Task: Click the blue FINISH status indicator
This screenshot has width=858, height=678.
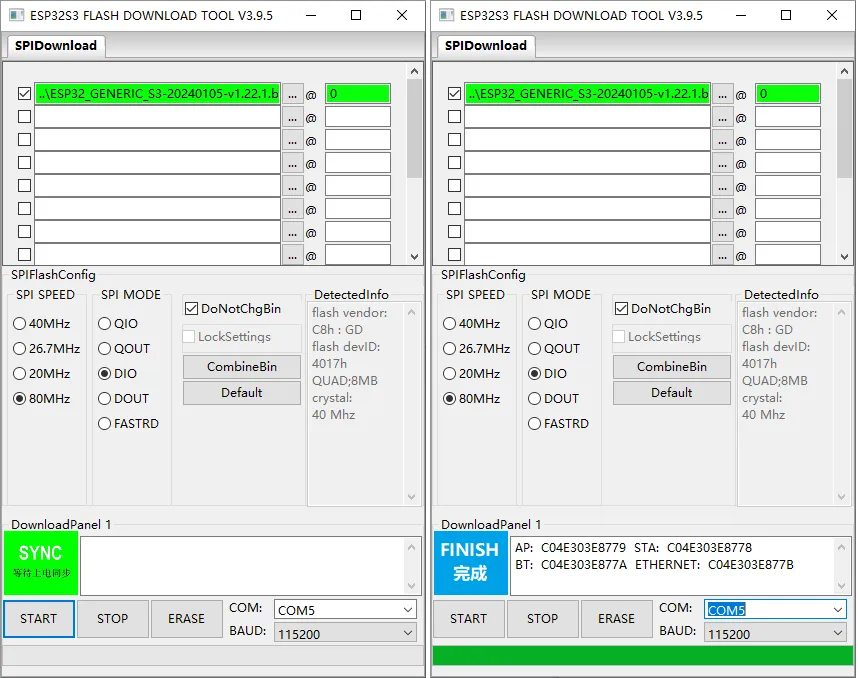Action: coord(470,561)
